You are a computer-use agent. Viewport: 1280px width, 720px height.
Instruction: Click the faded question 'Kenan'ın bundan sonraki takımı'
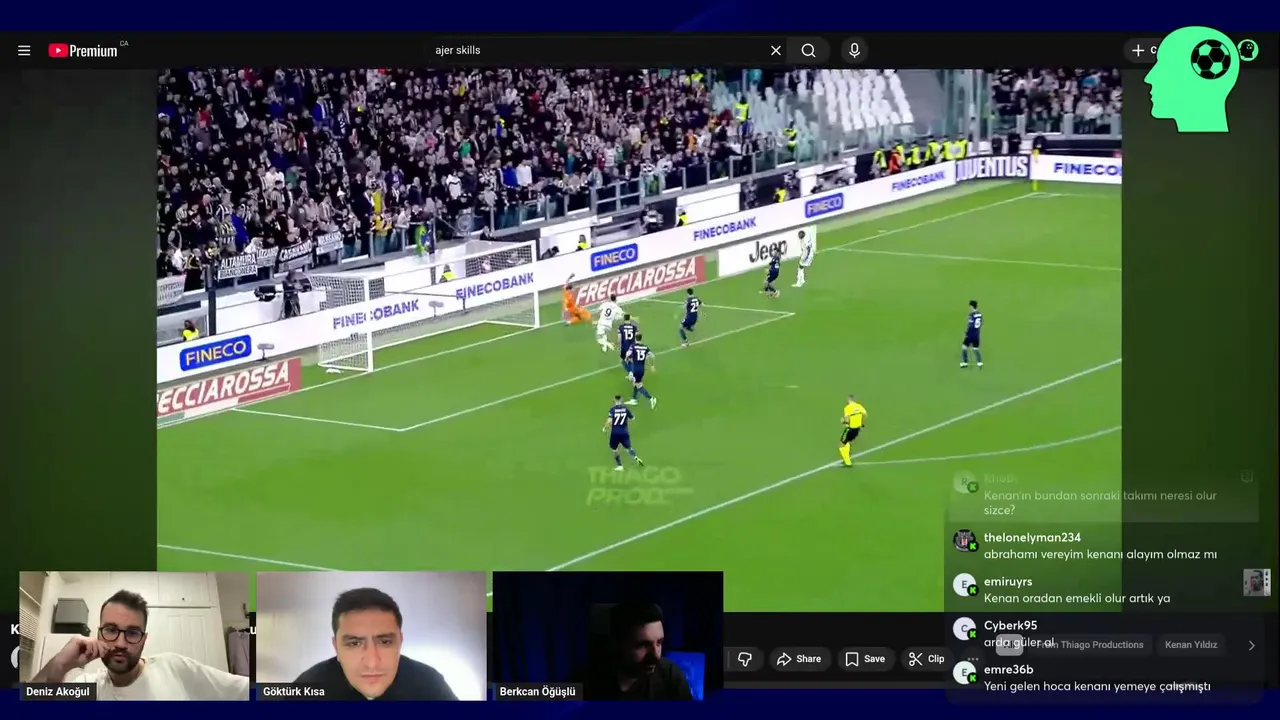coord(1100,503)
